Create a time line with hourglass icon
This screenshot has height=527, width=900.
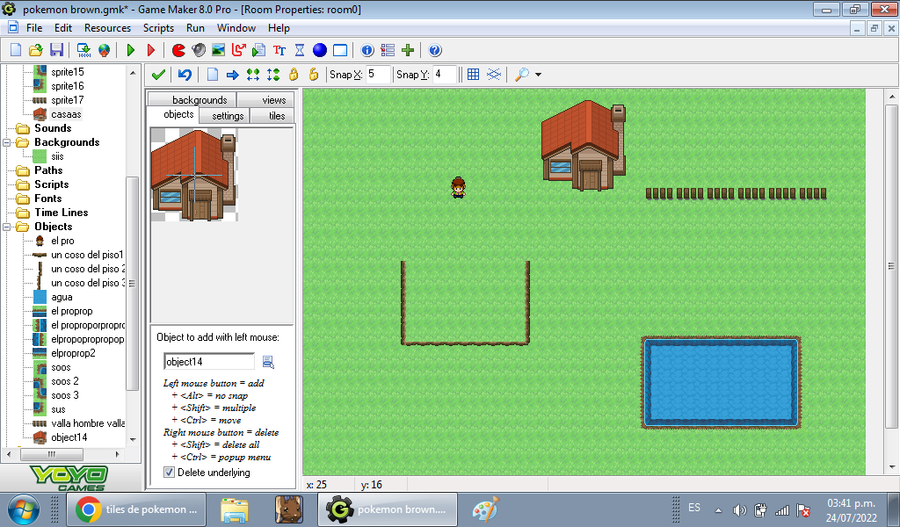click(300, 51)
